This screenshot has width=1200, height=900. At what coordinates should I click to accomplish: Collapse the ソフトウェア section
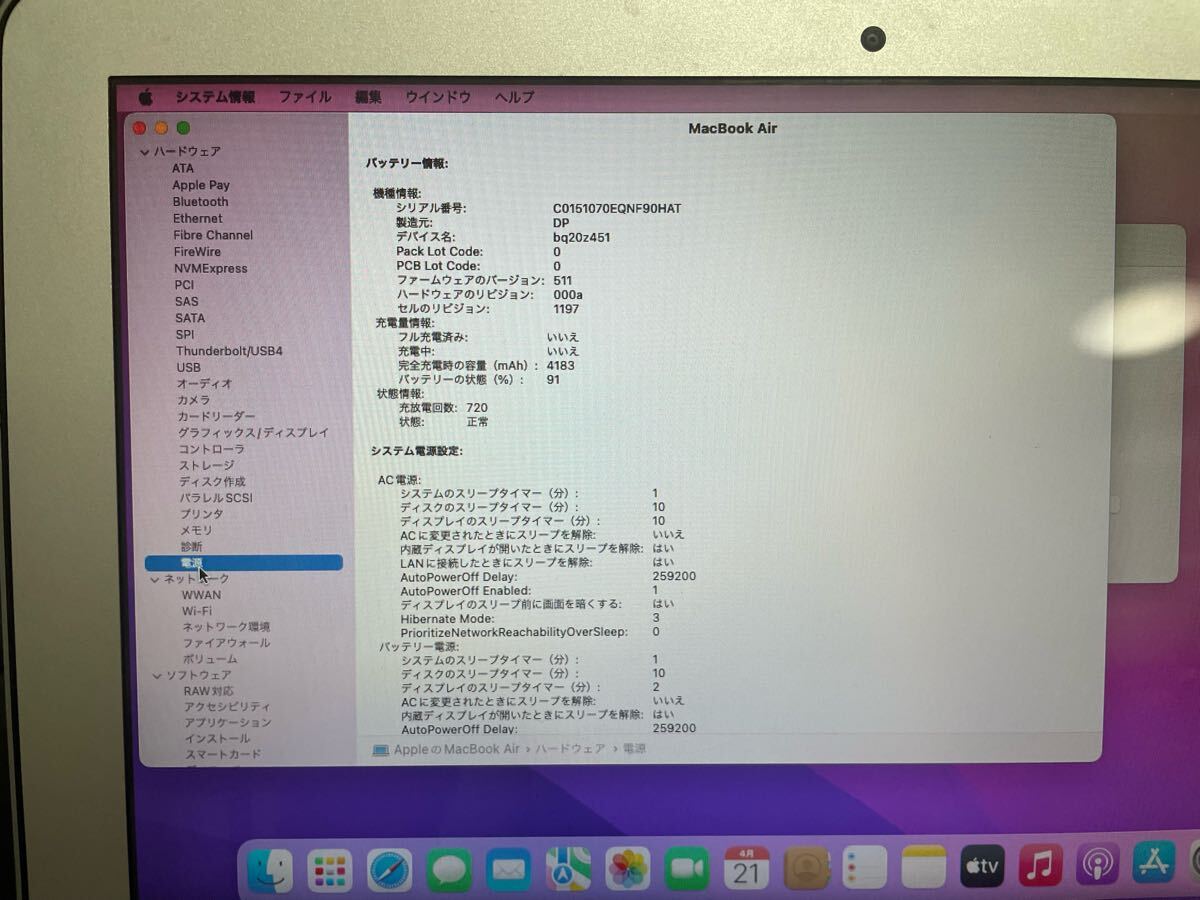(x=157, y=676)
